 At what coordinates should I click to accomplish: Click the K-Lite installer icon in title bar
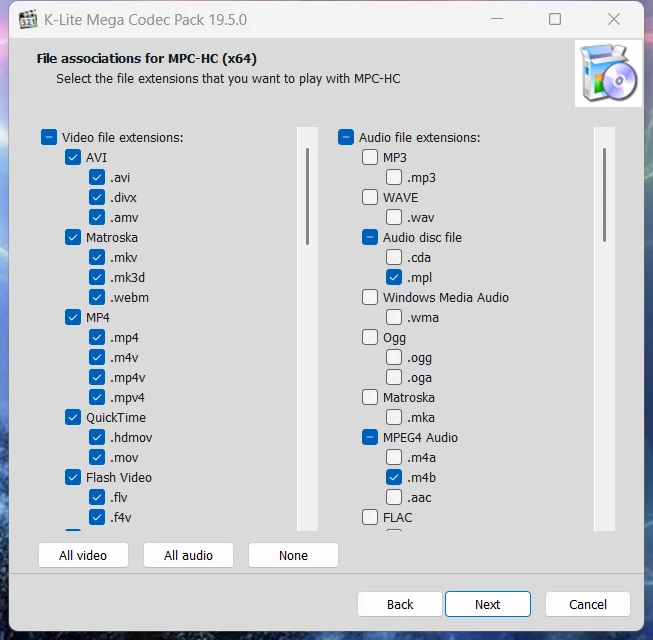point(28,19)
